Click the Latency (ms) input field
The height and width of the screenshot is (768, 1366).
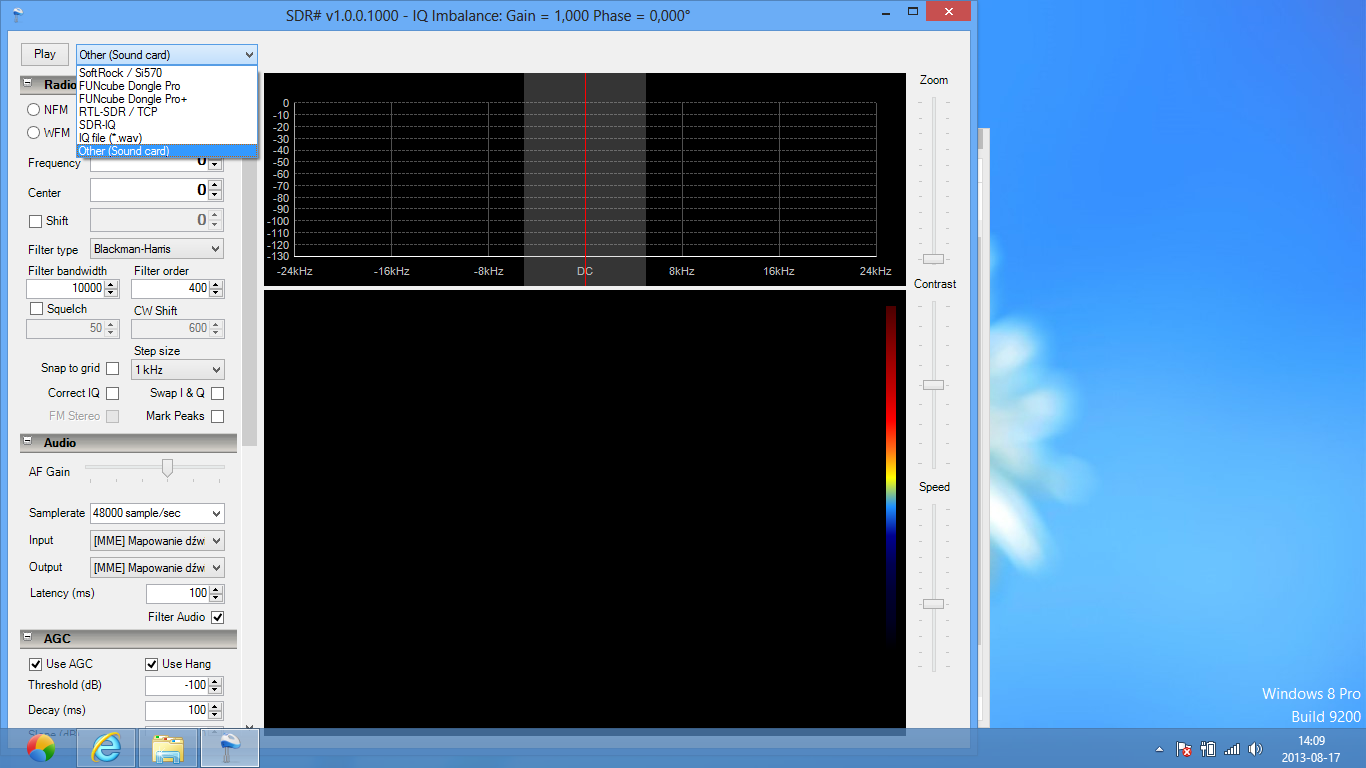tap(177, 594)
